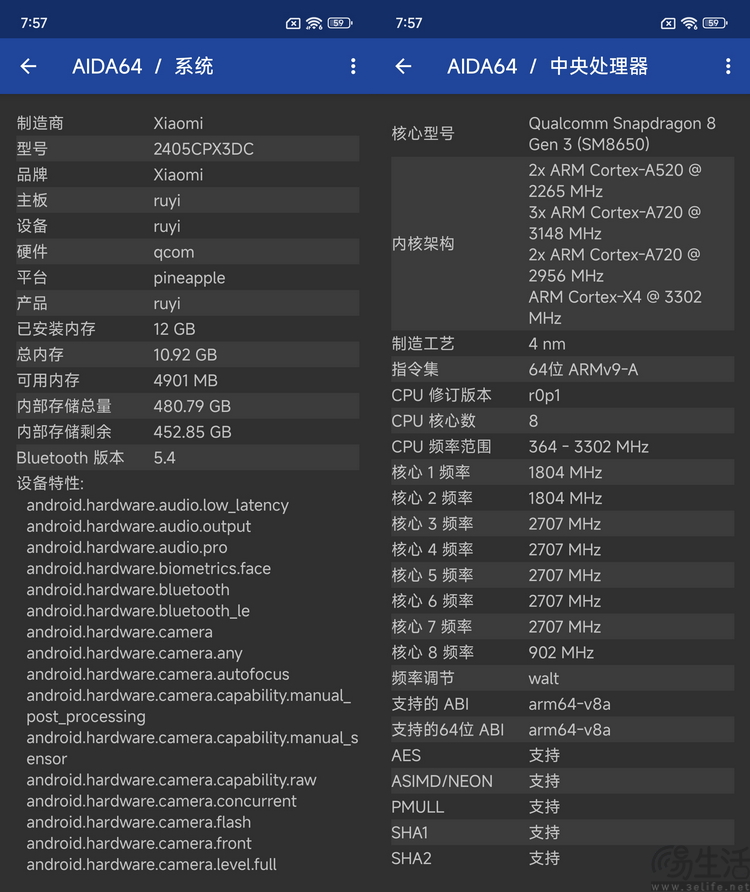Select the 主板 ruyi row
The width and height of the screenshot is (750, 892).
tap(188, 200)
